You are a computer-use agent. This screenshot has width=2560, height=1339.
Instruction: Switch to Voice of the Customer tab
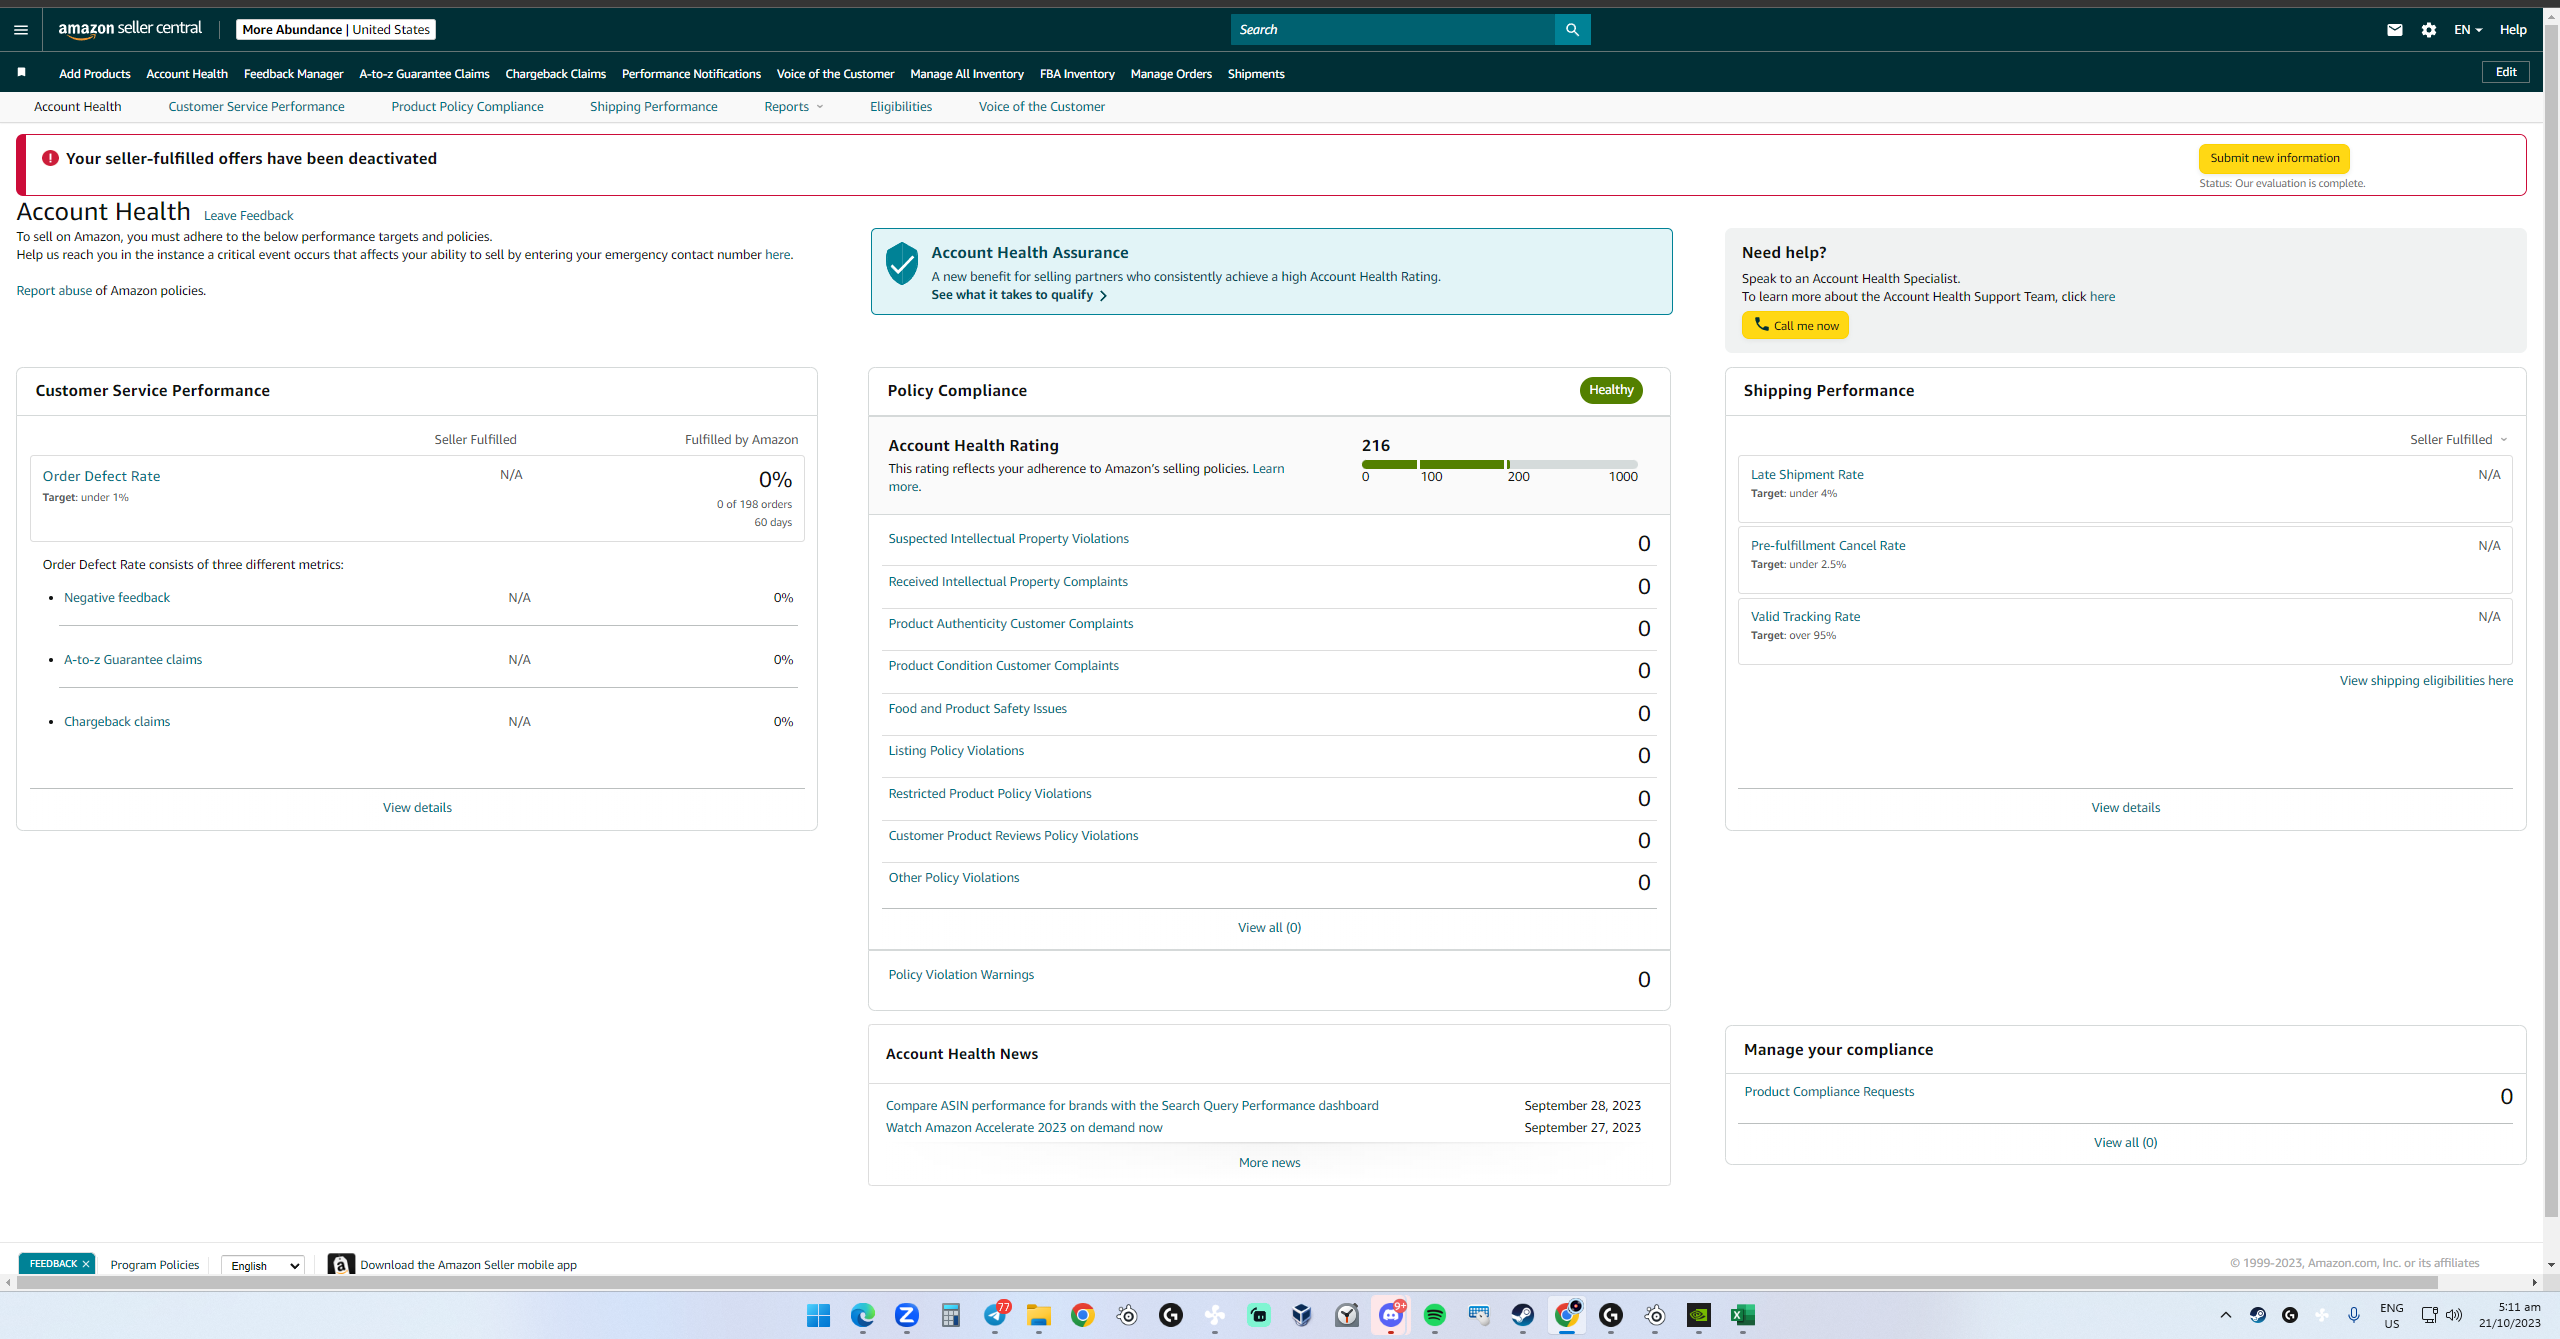point(1042,107)
